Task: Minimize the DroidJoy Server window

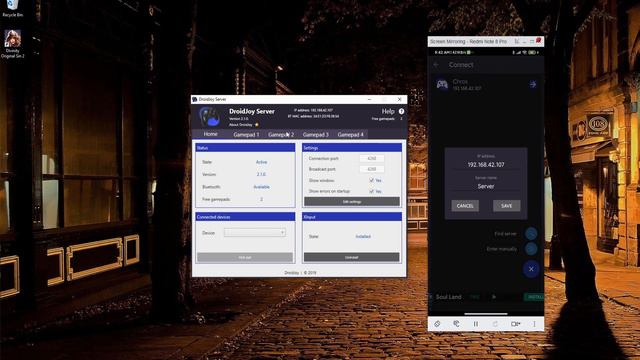Action: 369,99
